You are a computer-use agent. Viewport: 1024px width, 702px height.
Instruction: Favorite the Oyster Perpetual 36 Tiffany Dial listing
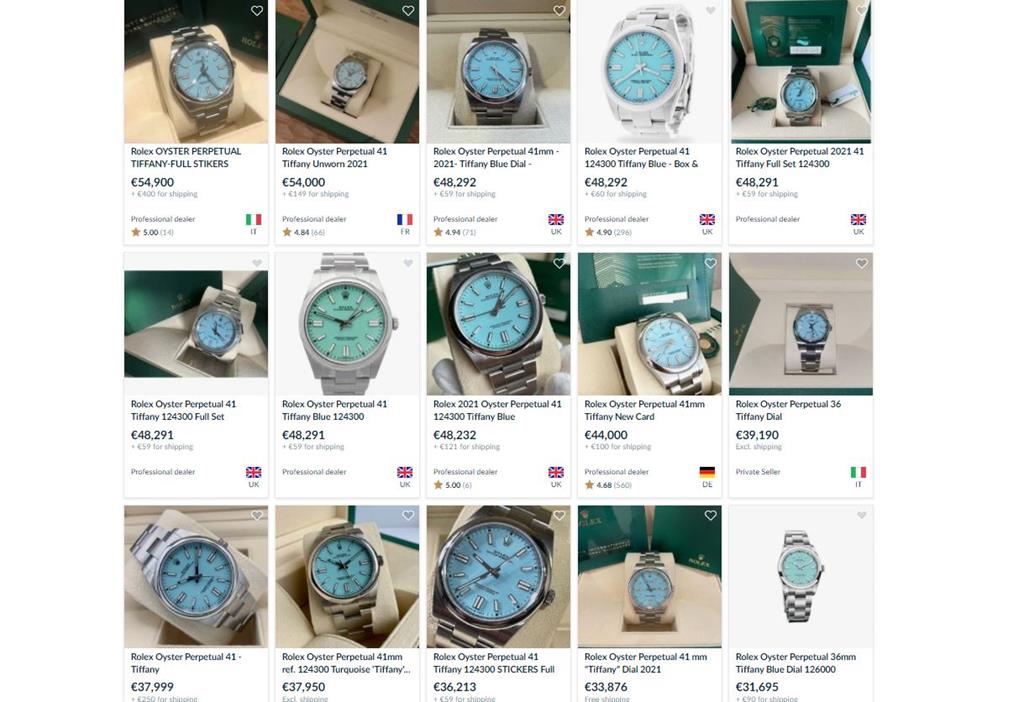[x=862, y=263]
